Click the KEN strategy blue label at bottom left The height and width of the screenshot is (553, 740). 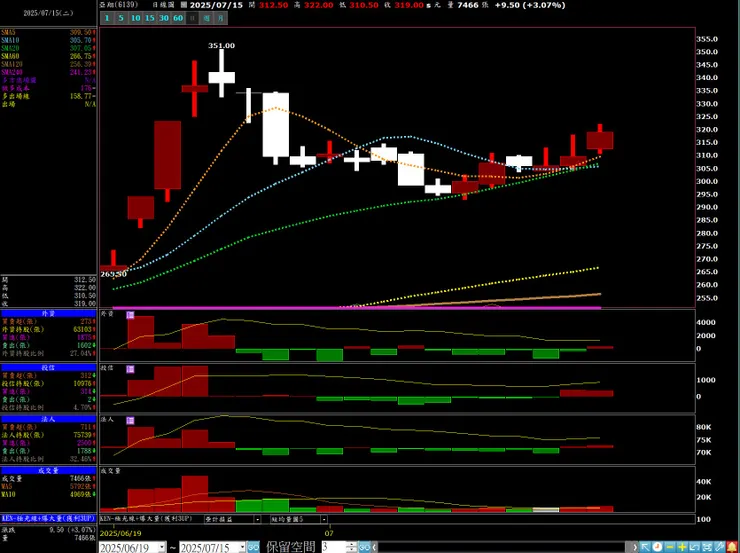click(x=49, y=518)
